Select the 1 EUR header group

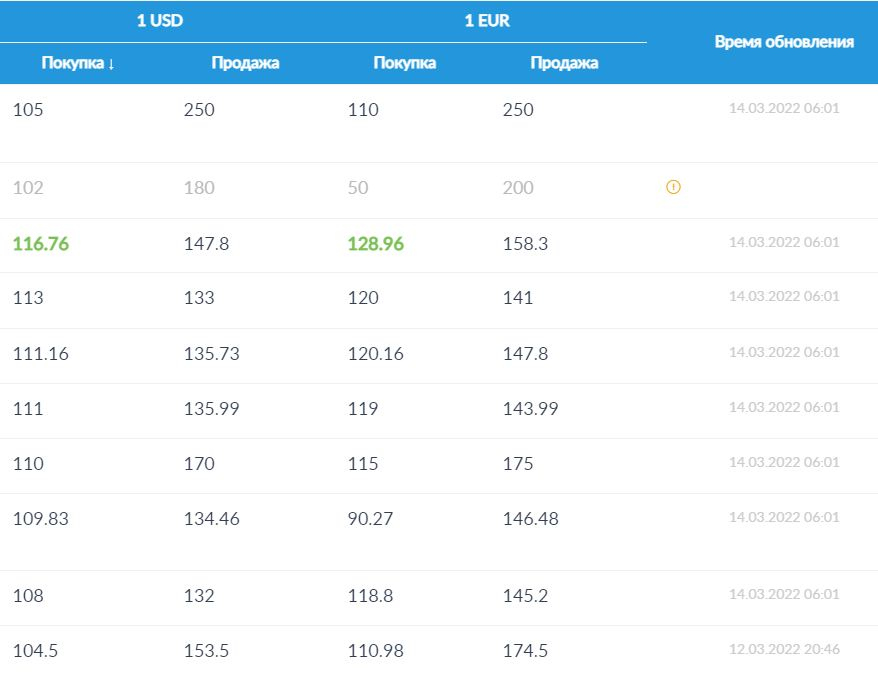click(x=487, y=21)
